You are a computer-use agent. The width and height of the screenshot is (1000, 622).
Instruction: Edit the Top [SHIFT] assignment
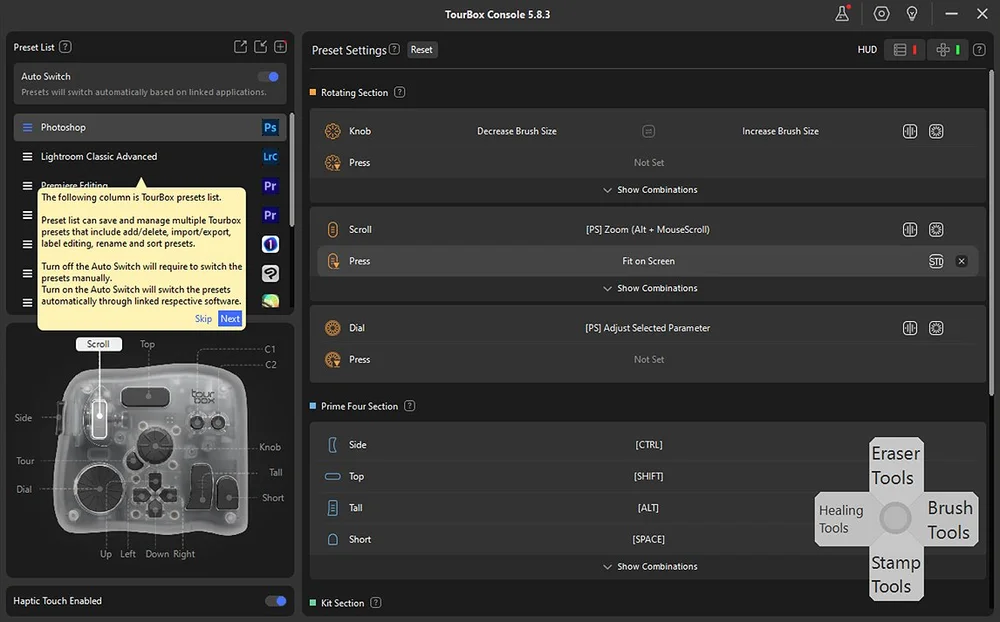(x=649, y=477)
